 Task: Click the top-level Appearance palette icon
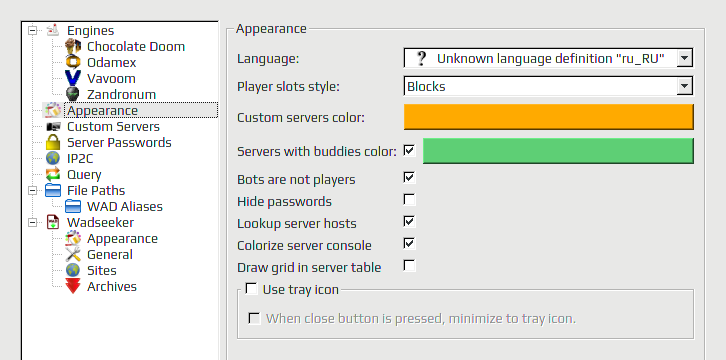point(53,111)
